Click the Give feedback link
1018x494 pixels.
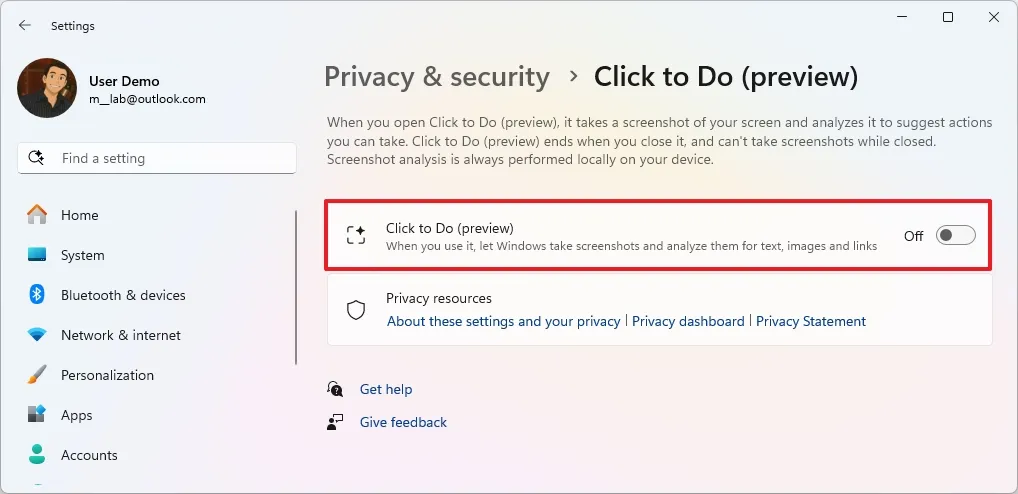(403, 422)
